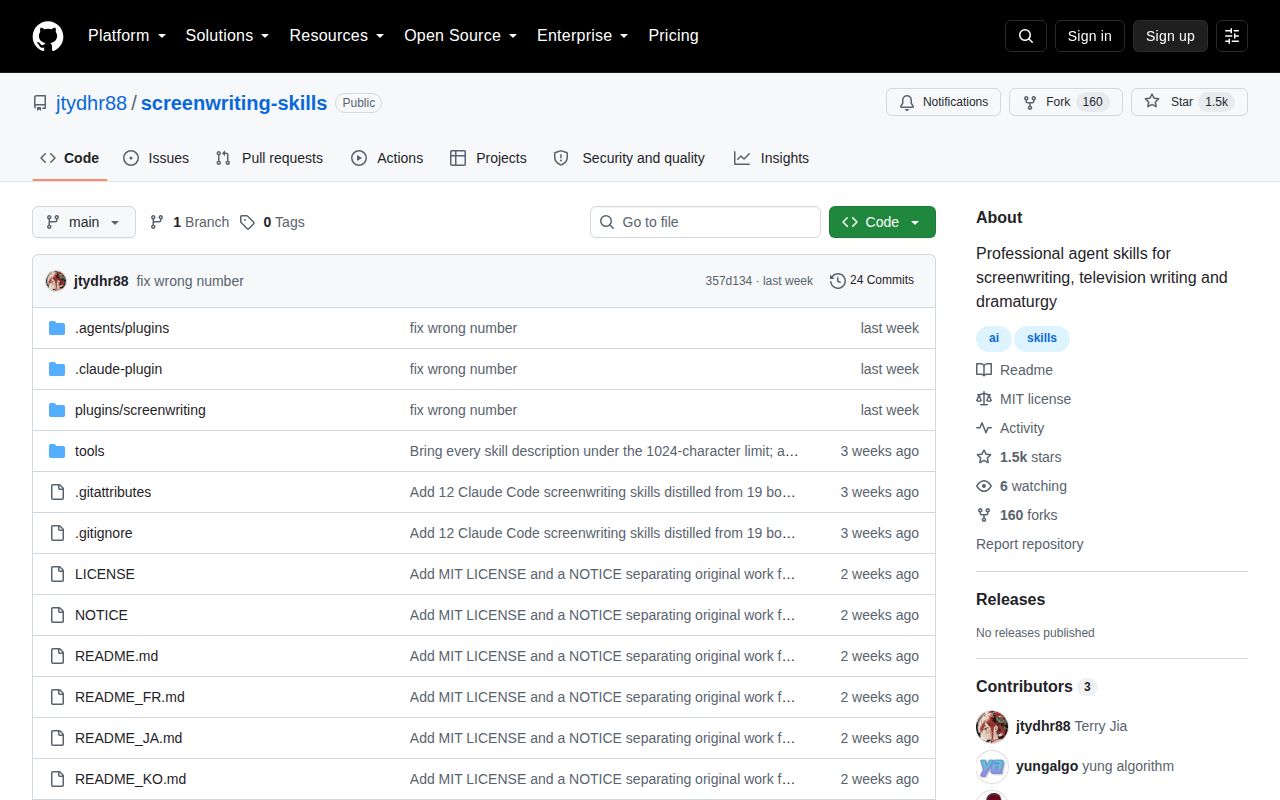Click the skills topic tag
This screenshot has height=800, width=1280.
[1042, 338]
